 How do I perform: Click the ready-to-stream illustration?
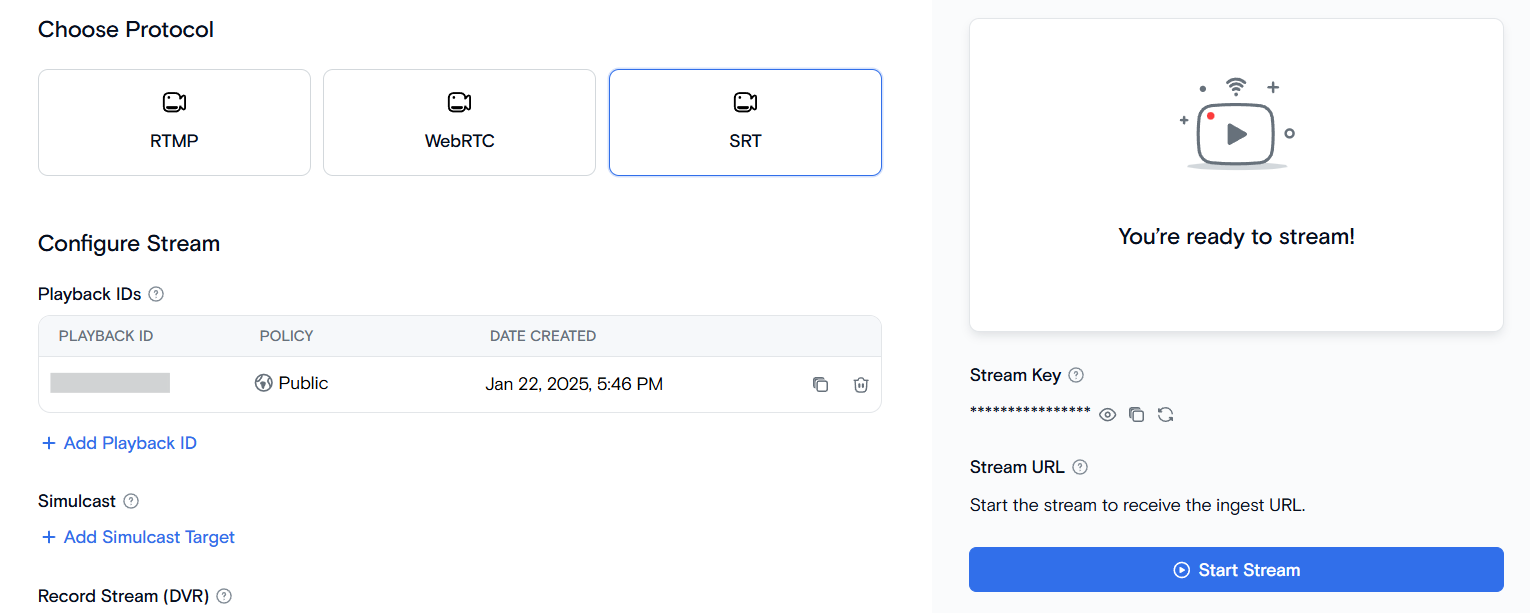coord(1237,123)
